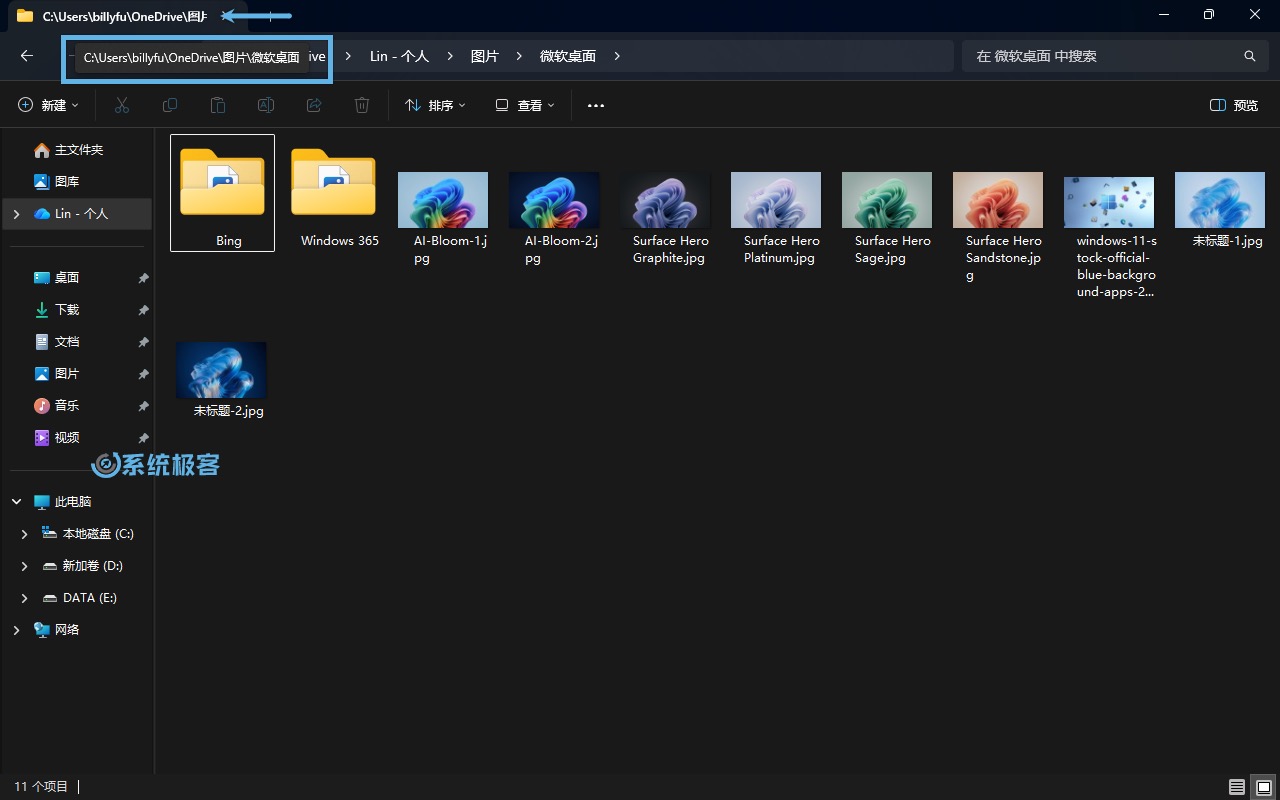Switch to large thumbnails view in status bar
The image size is (1280, 800).
tap(1264, 787)
